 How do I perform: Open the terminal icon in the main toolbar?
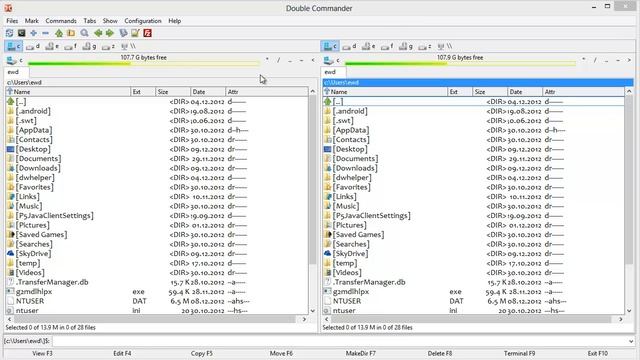tap(21, 33)
